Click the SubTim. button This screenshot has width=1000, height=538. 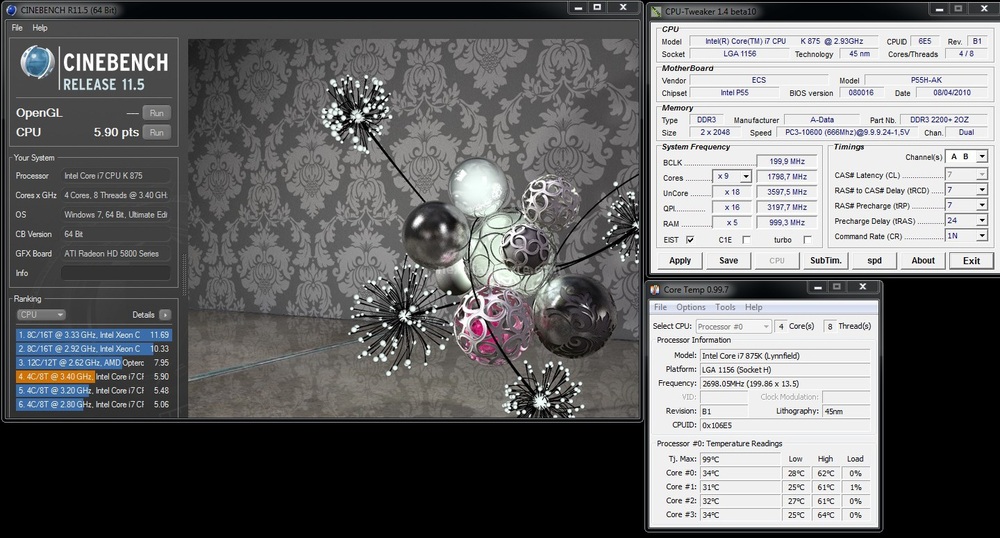click(826, 261)
